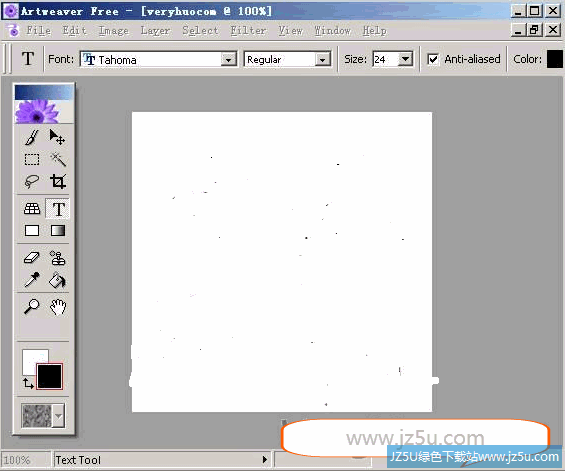
Task: Open the Select menu
Action: [200, 31]
